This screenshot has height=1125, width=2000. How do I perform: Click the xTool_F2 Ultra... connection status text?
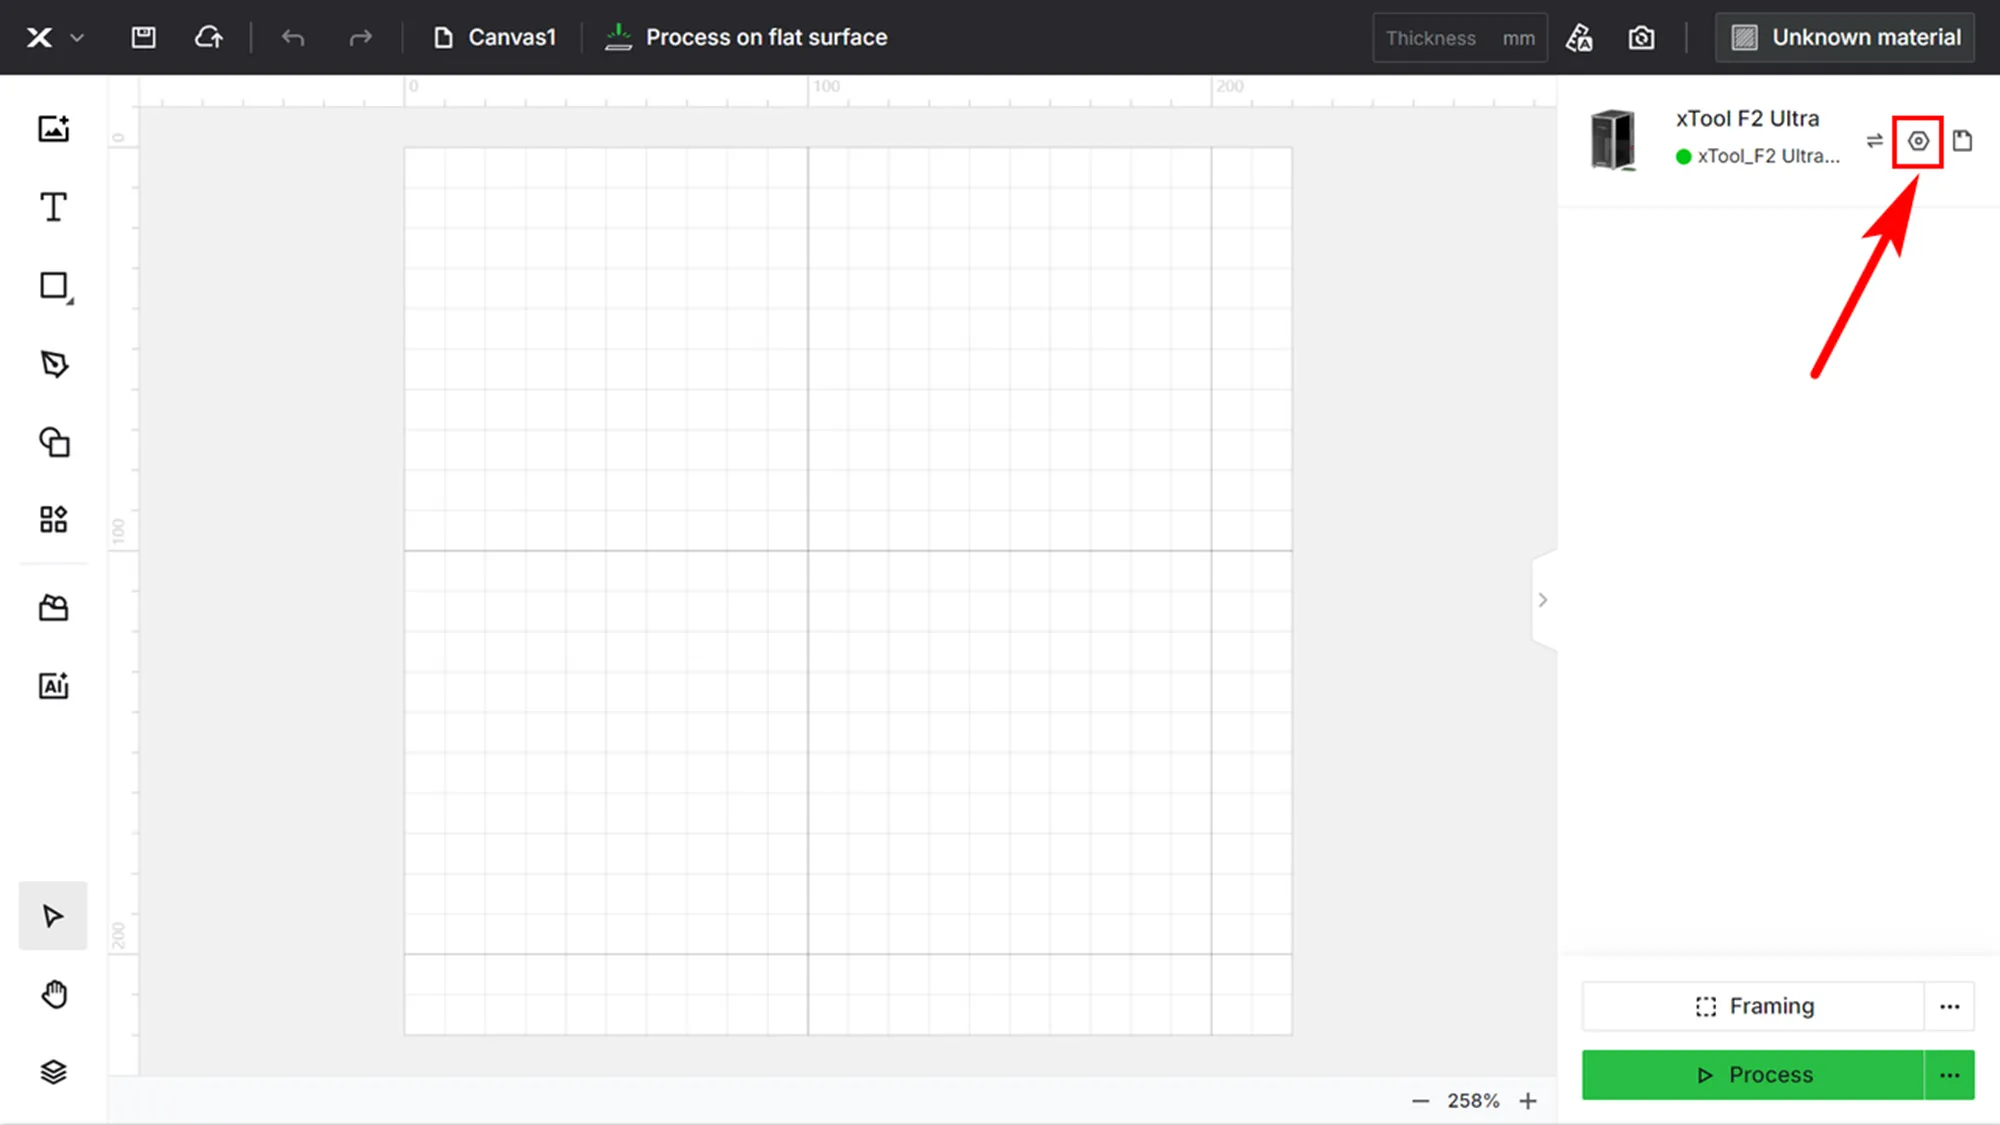(x=1768, y=156)
